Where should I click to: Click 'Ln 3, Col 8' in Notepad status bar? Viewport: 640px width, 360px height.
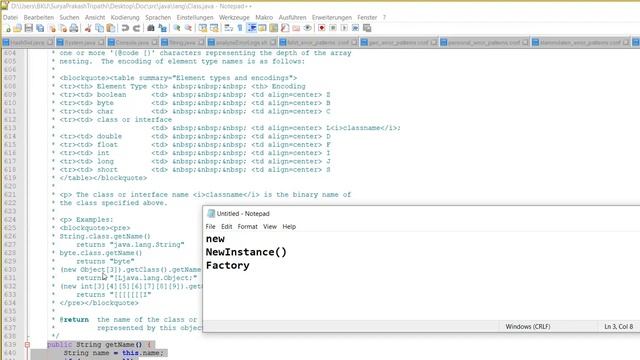[618, 327]
